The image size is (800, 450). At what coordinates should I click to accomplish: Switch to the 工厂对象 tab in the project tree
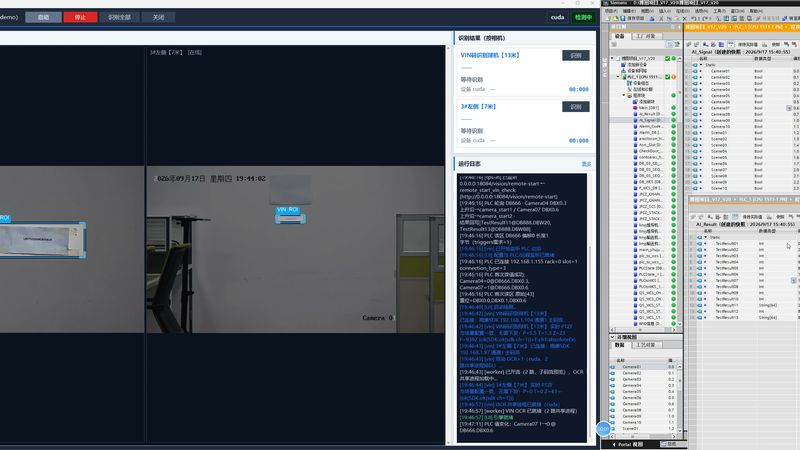(647, 36)
